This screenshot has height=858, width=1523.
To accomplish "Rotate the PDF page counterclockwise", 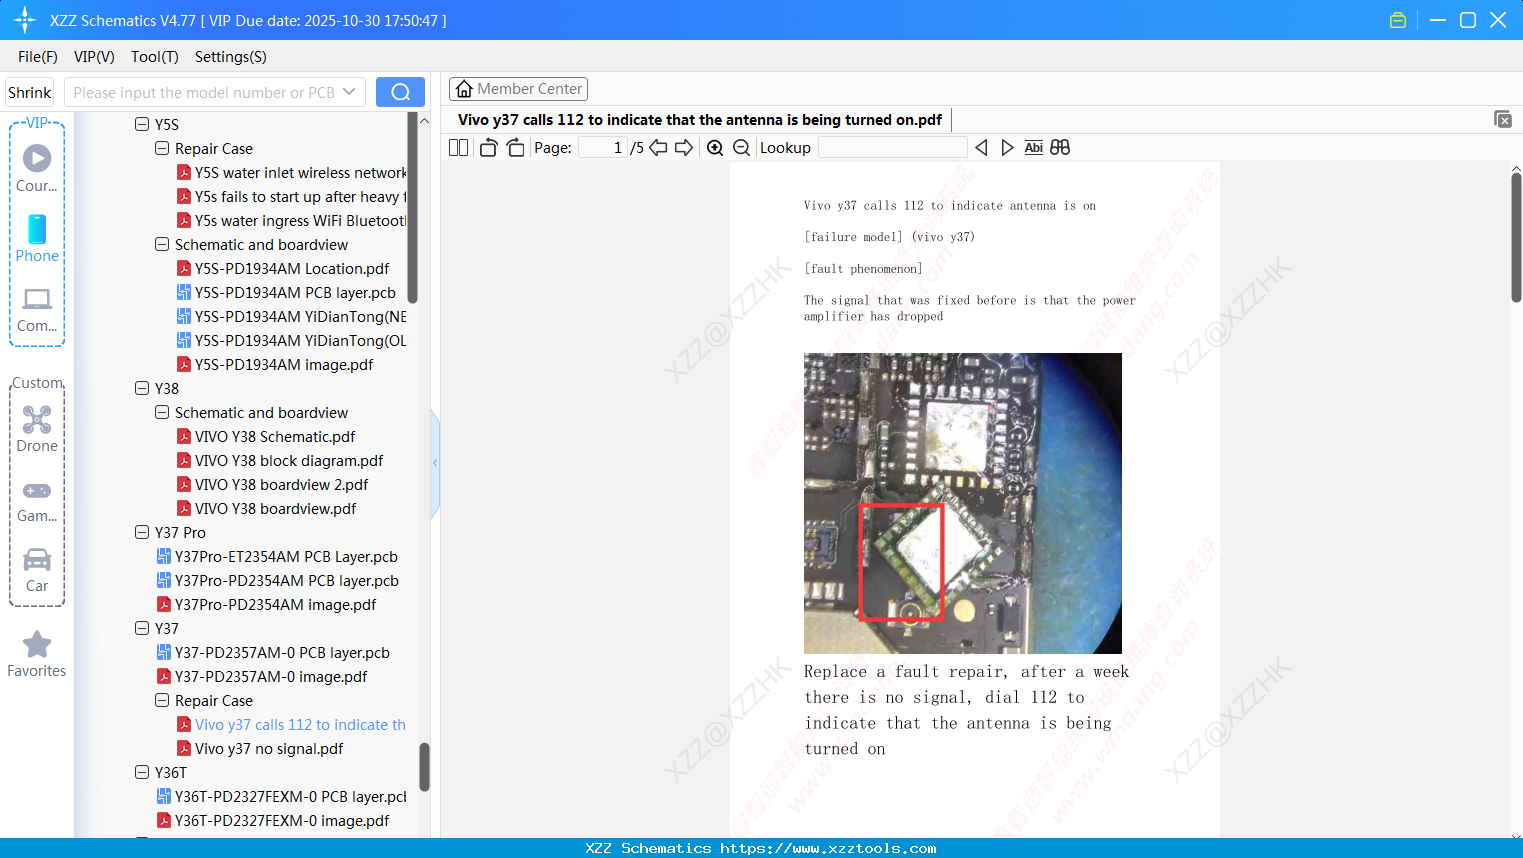I will point(488,147).
